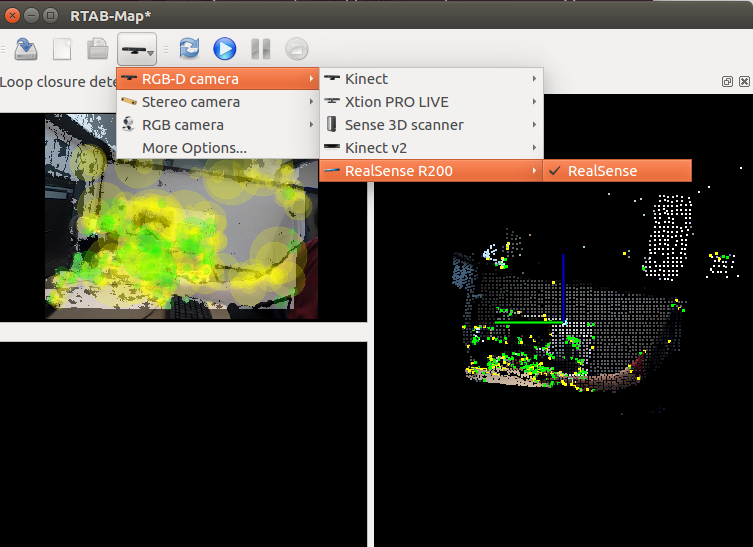Click the new database page icon
Image resolution: width=753 pixels, height=547 pixels.
point(62,48)
